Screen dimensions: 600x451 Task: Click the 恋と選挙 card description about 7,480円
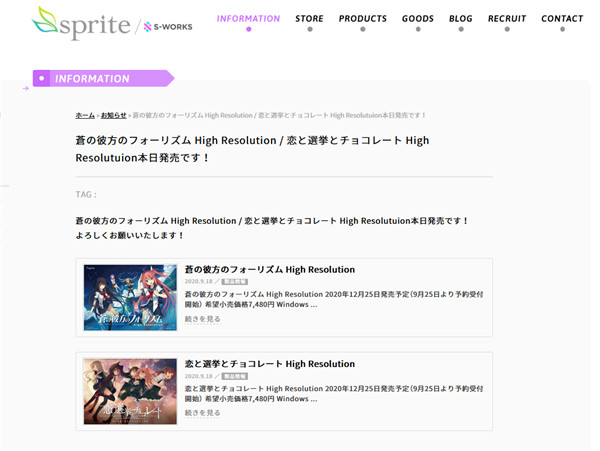334,394
